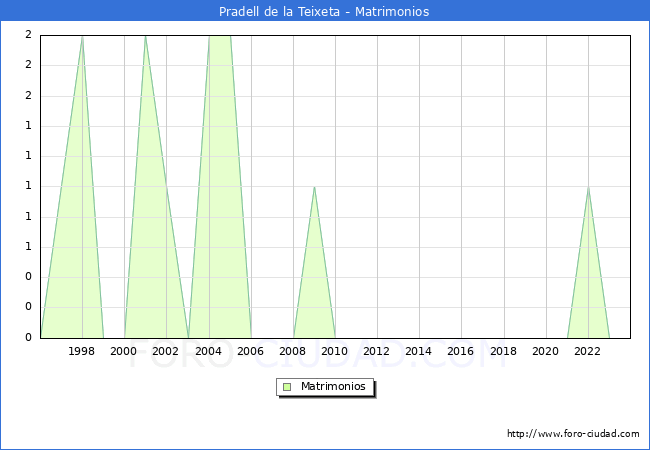Click the 2022 x-axis label
This screenshot has width=650, height=450.
pos(587,351)
